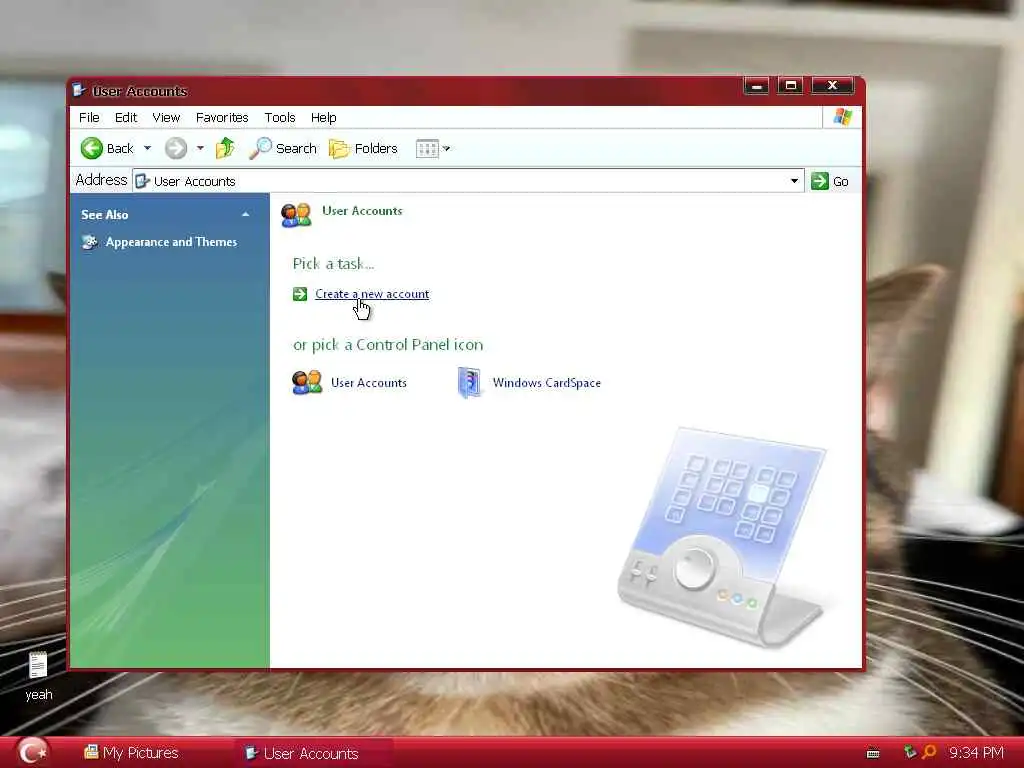Open the Search toolbar button

tap(283, 148)
